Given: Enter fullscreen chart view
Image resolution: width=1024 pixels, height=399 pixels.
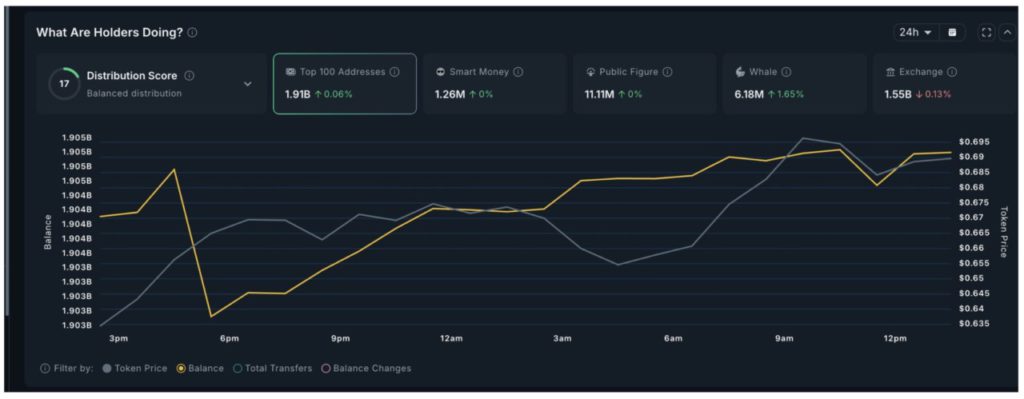Looking at the screenshot, I should click(986, 33).
